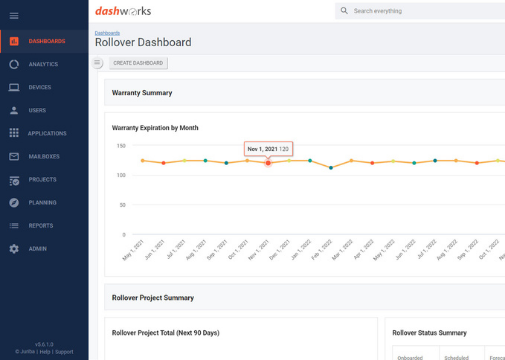Click the Mailboxes envelope icon

(x=14, y=156)
